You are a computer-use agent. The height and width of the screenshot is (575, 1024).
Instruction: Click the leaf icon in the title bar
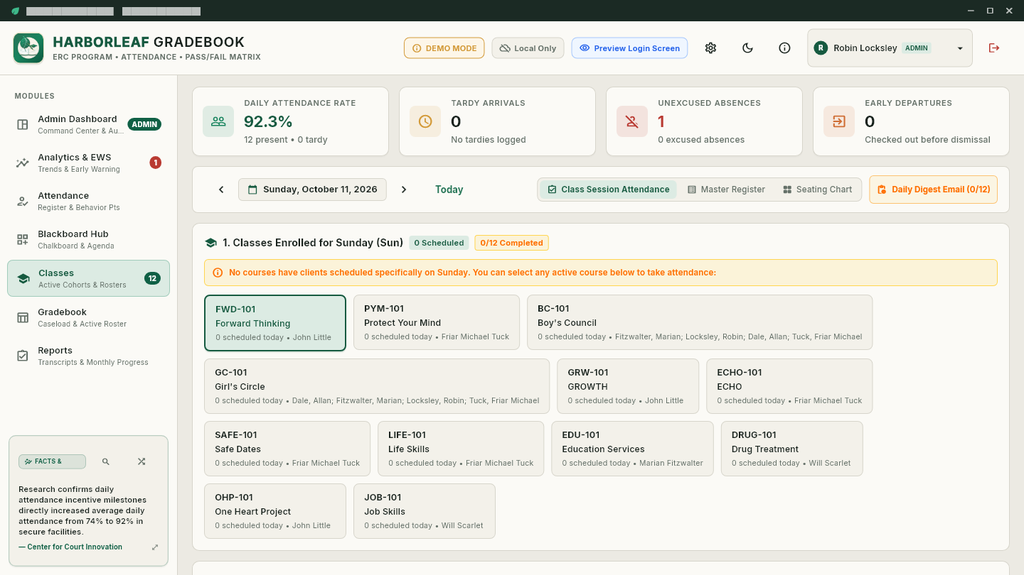[x=15, y=10]
